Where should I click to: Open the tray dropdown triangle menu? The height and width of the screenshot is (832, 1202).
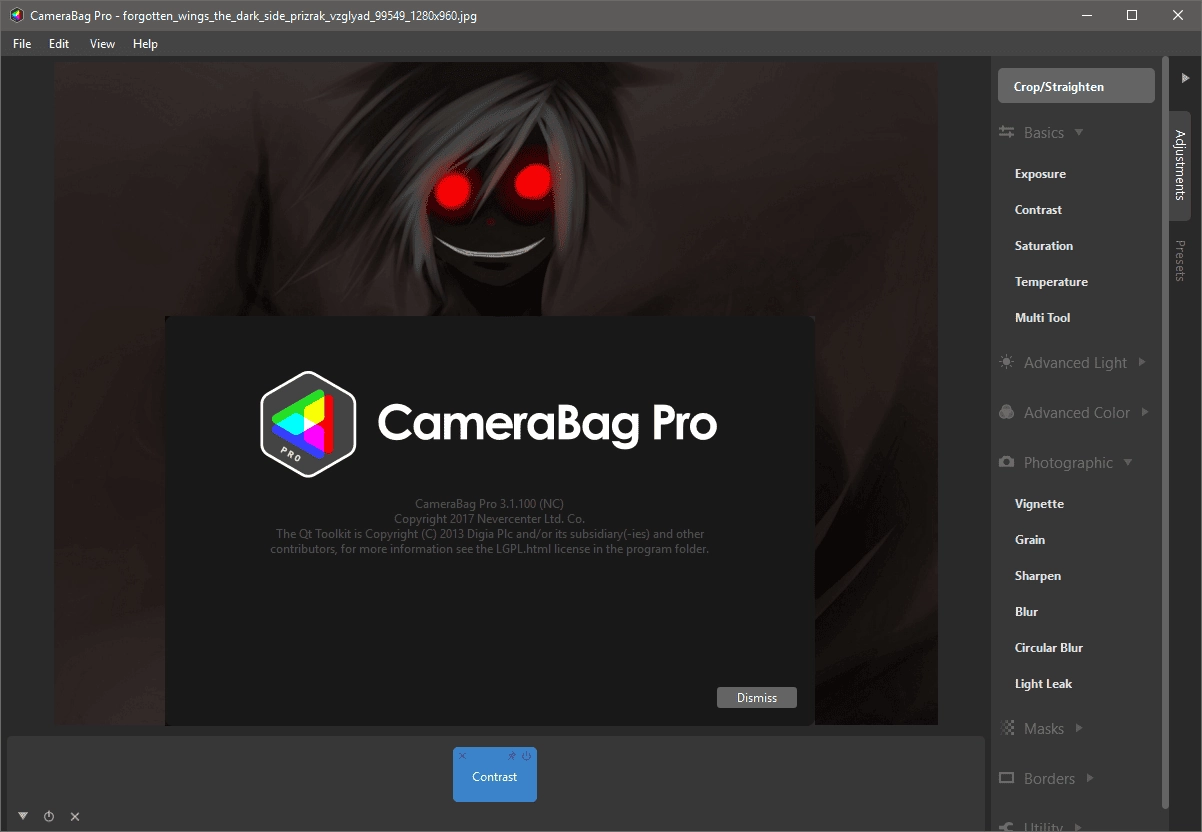coord(23,816)
